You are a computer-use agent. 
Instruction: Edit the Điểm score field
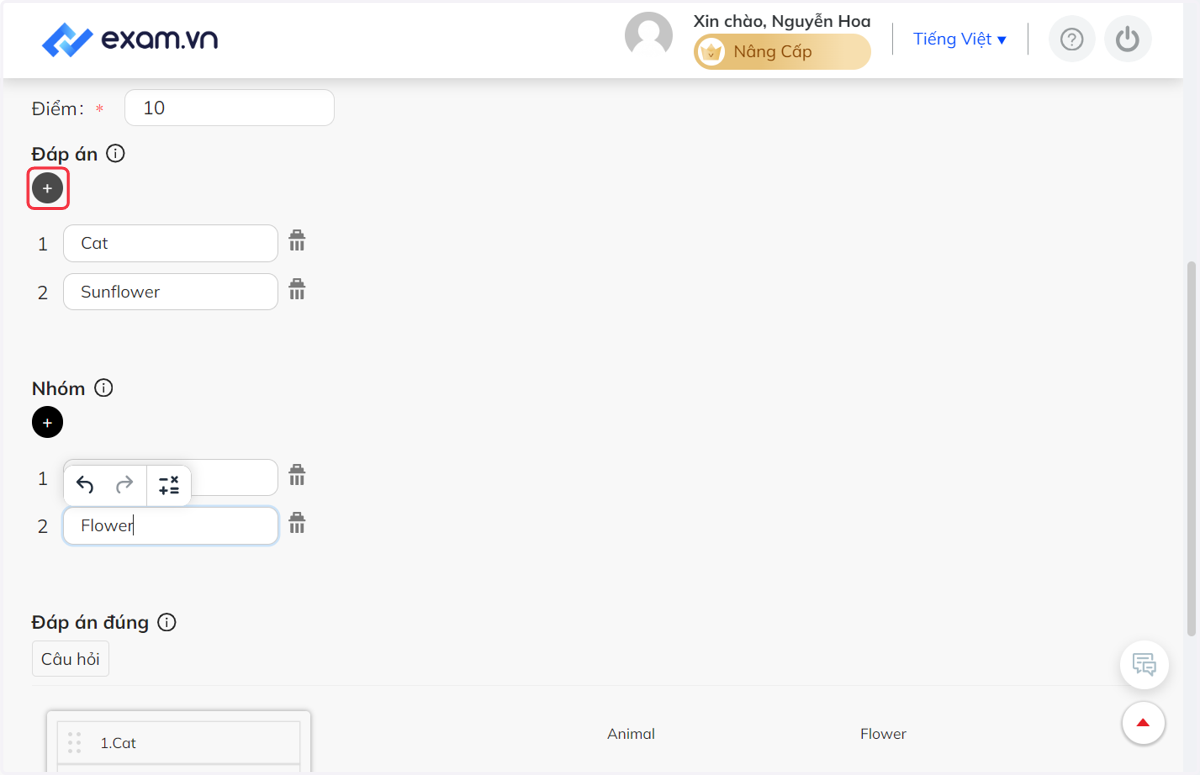(229, 108)
